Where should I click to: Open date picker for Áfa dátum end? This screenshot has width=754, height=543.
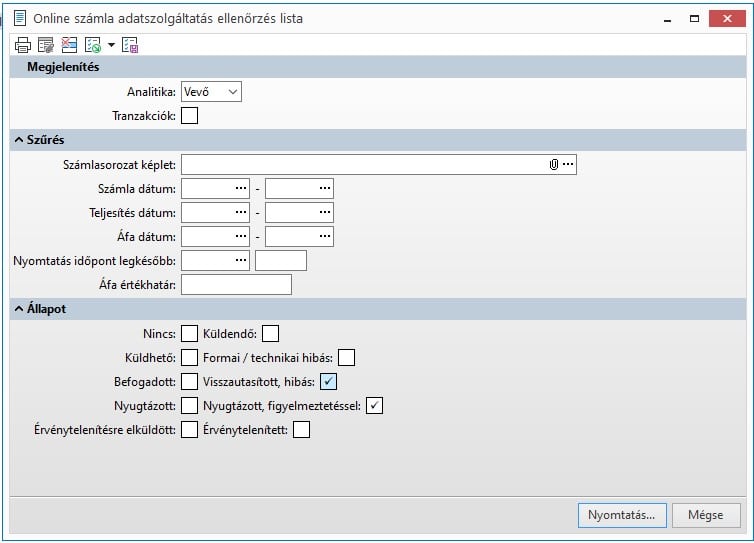pyautogui.click(x=325, y=236)
